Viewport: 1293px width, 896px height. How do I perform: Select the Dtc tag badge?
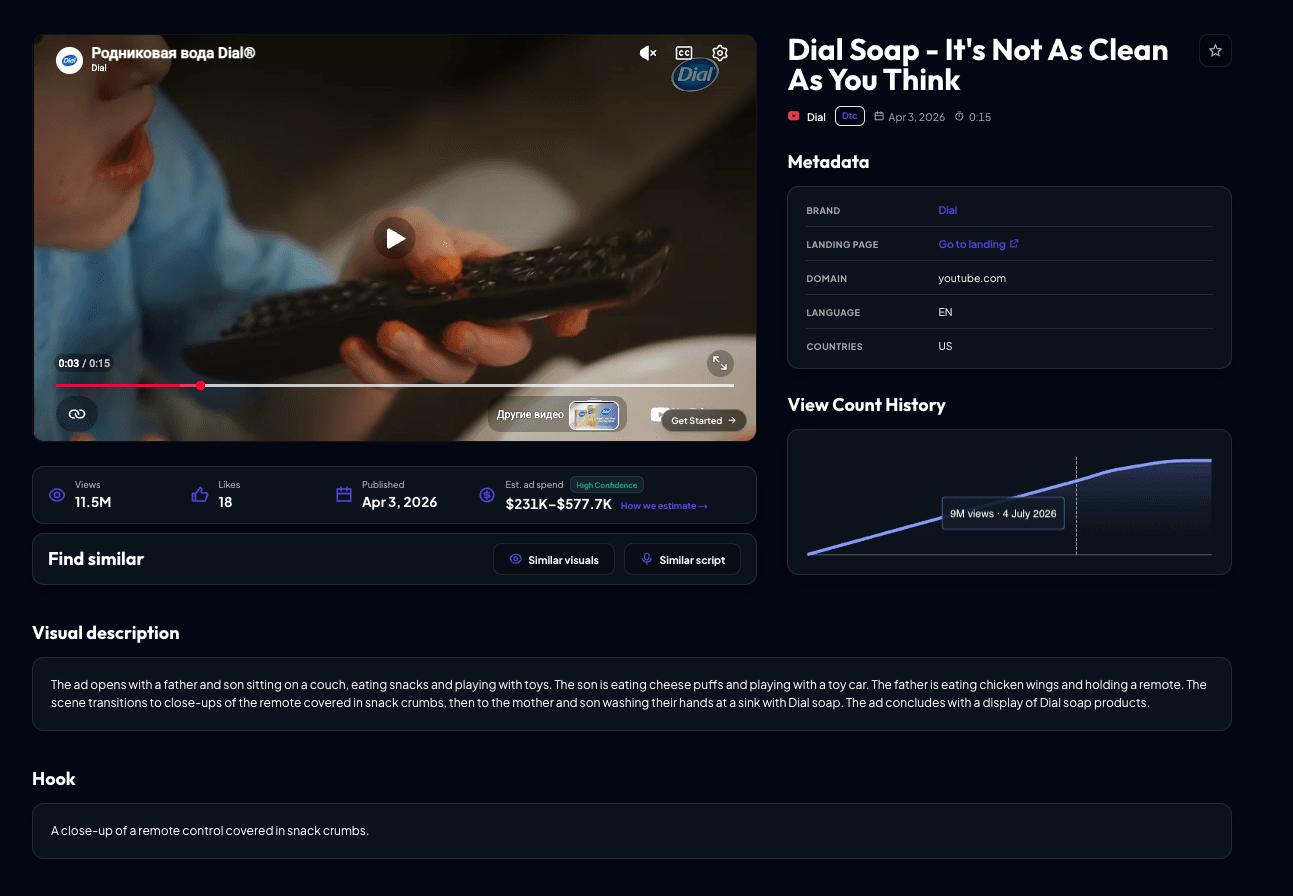pos(850,116)
